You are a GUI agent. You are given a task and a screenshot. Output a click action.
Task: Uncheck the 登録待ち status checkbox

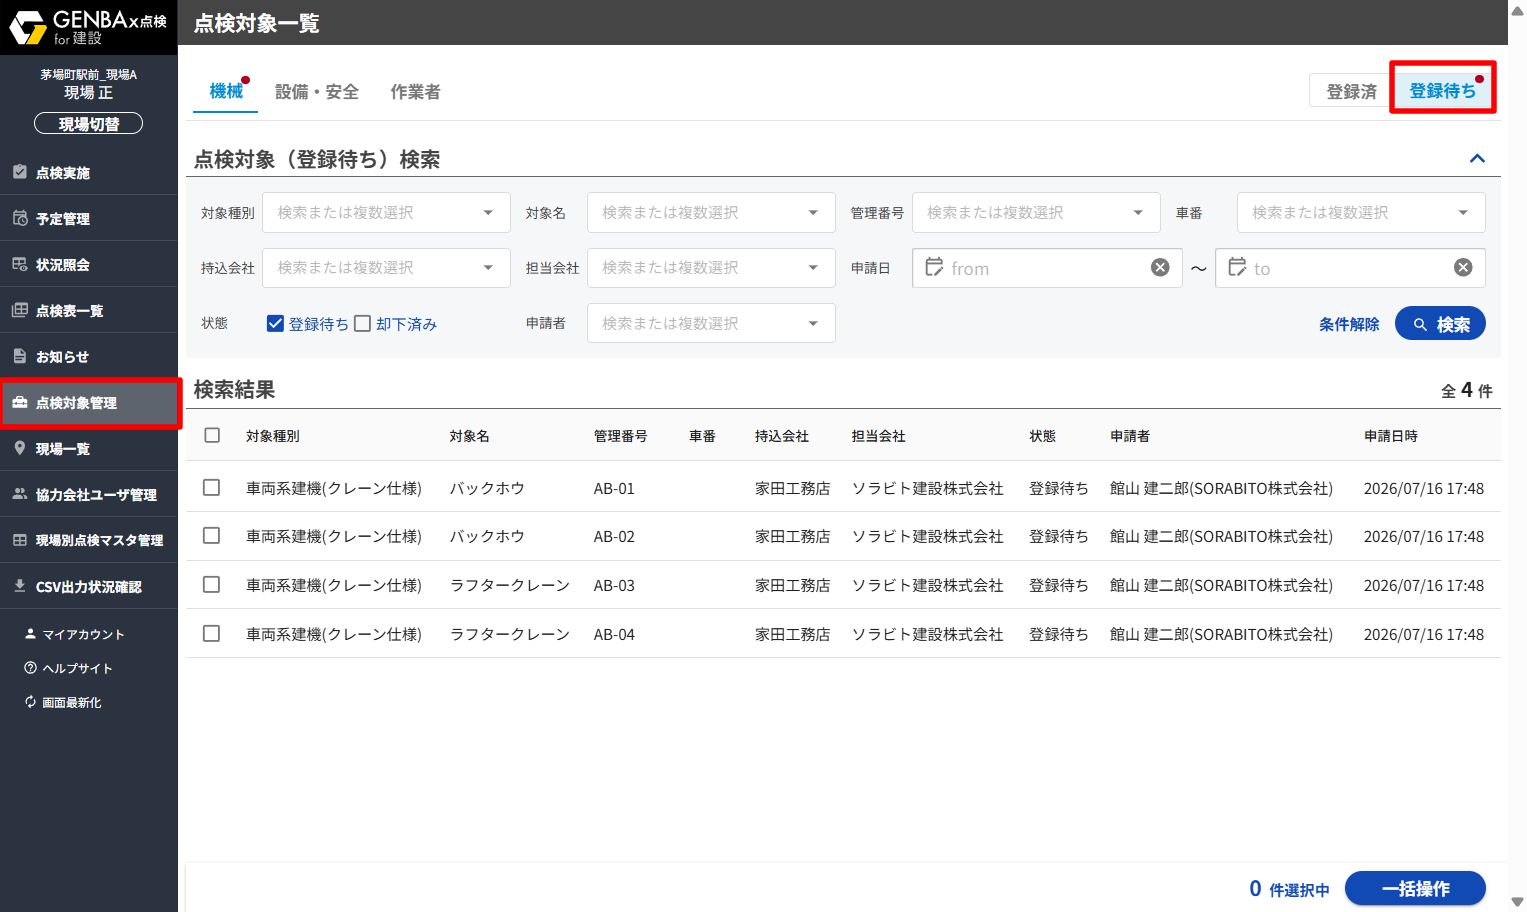tap(276, 323)
